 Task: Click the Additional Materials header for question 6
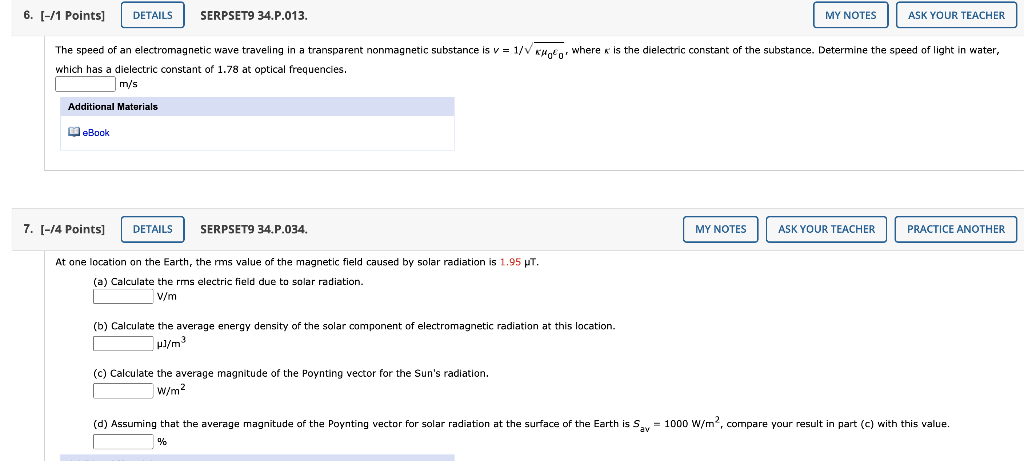pos(257,106)
